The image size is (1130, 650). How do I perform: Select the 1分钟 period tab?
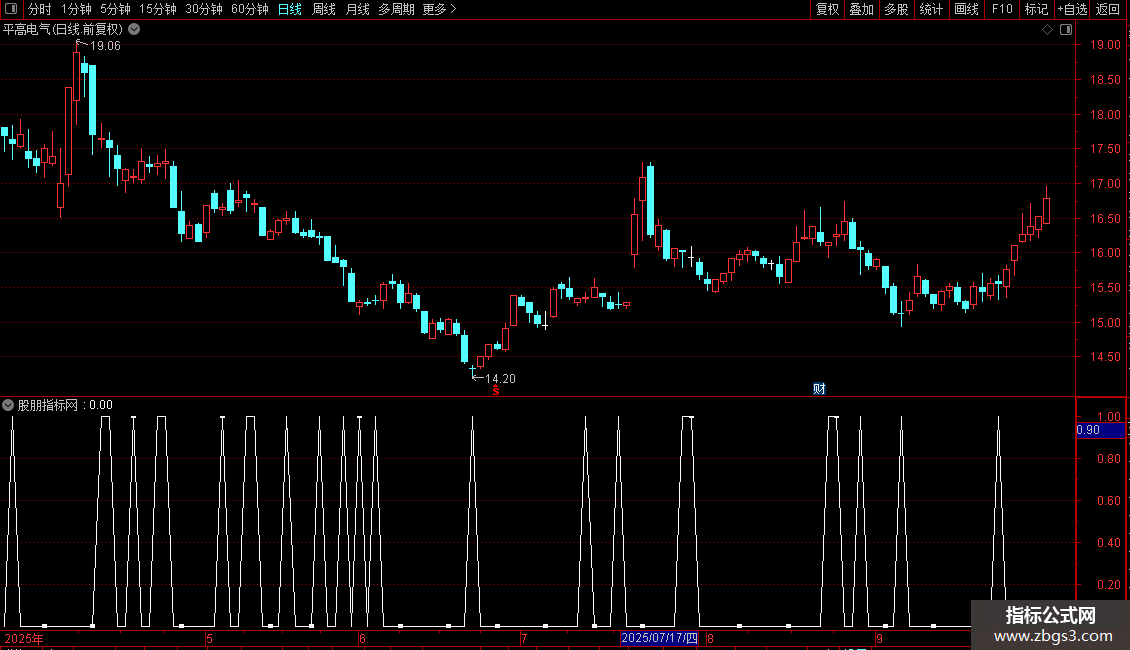(76, 9)
